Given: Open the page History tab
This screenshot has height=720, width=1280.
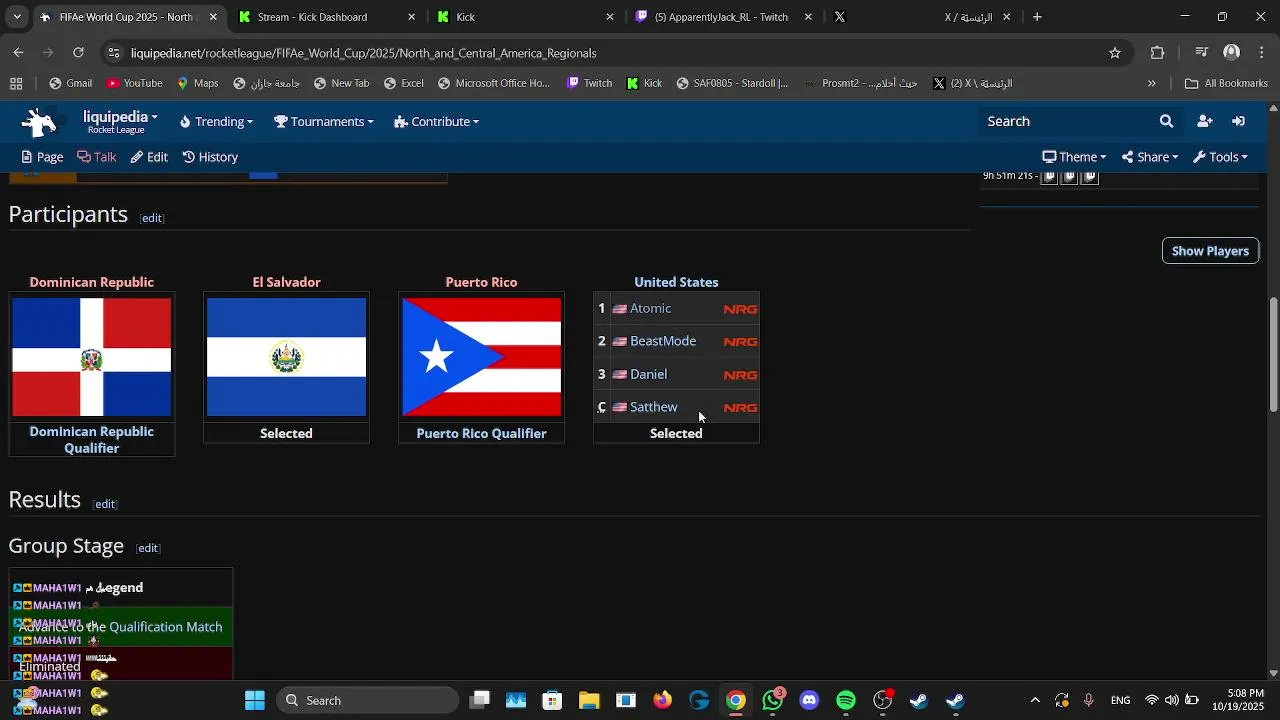Looking at the screenshot, I should [210, 157].
